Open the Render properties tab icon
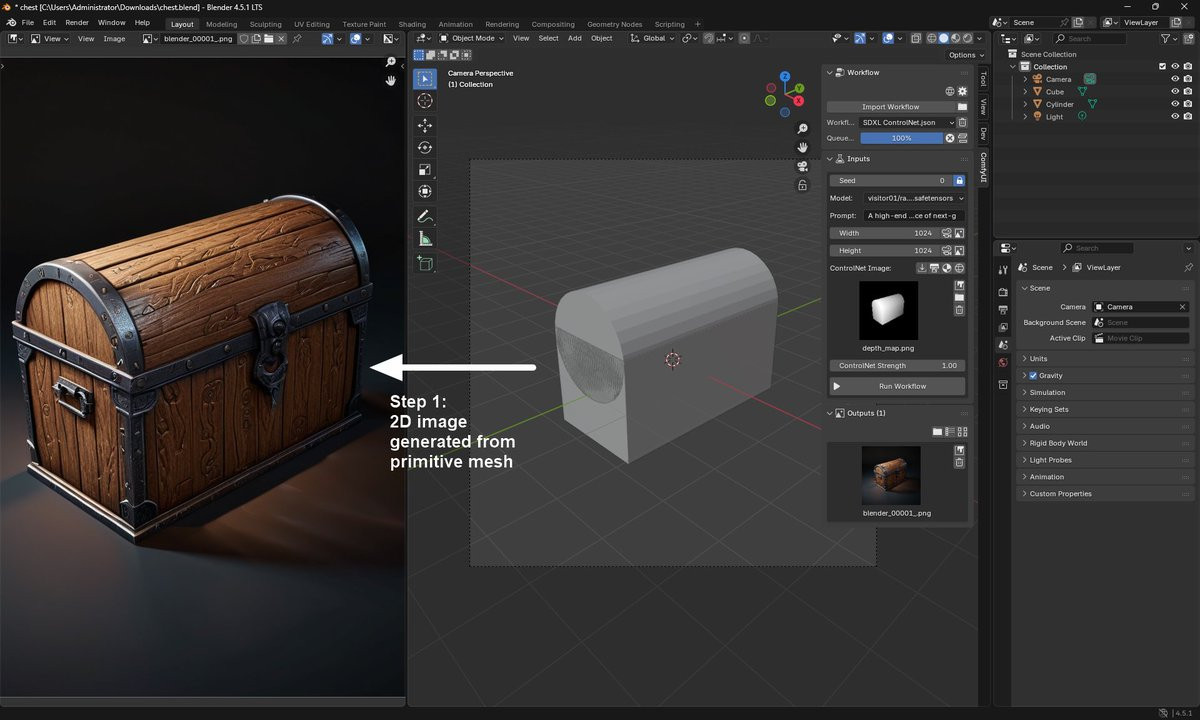 1002,292
